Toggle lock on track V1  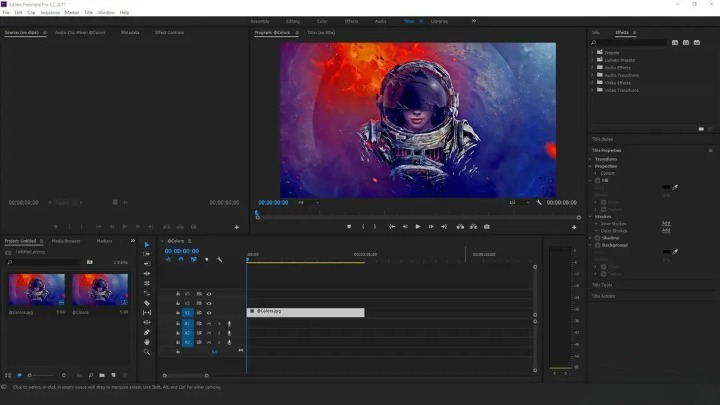click(178, 313)
